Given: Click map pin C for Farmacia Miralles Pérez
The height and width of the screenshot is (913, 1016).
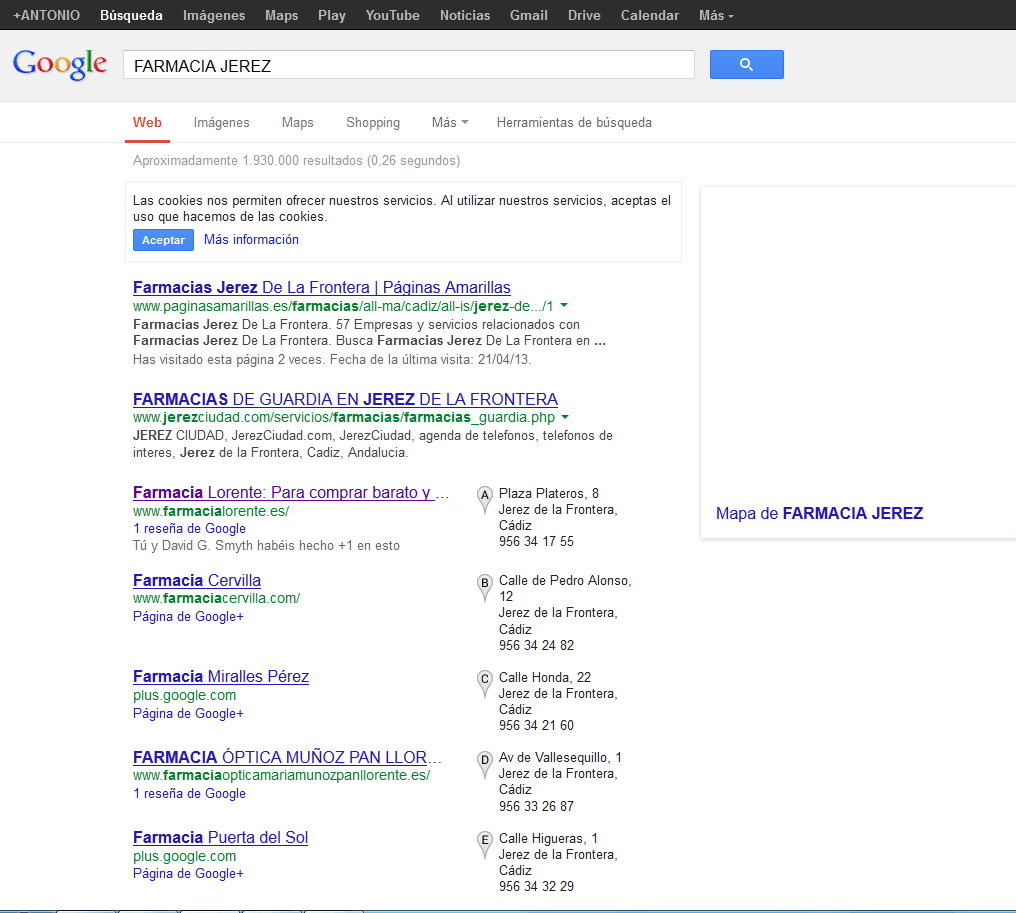Looking at the screenshot, I should tap(484, 684).
